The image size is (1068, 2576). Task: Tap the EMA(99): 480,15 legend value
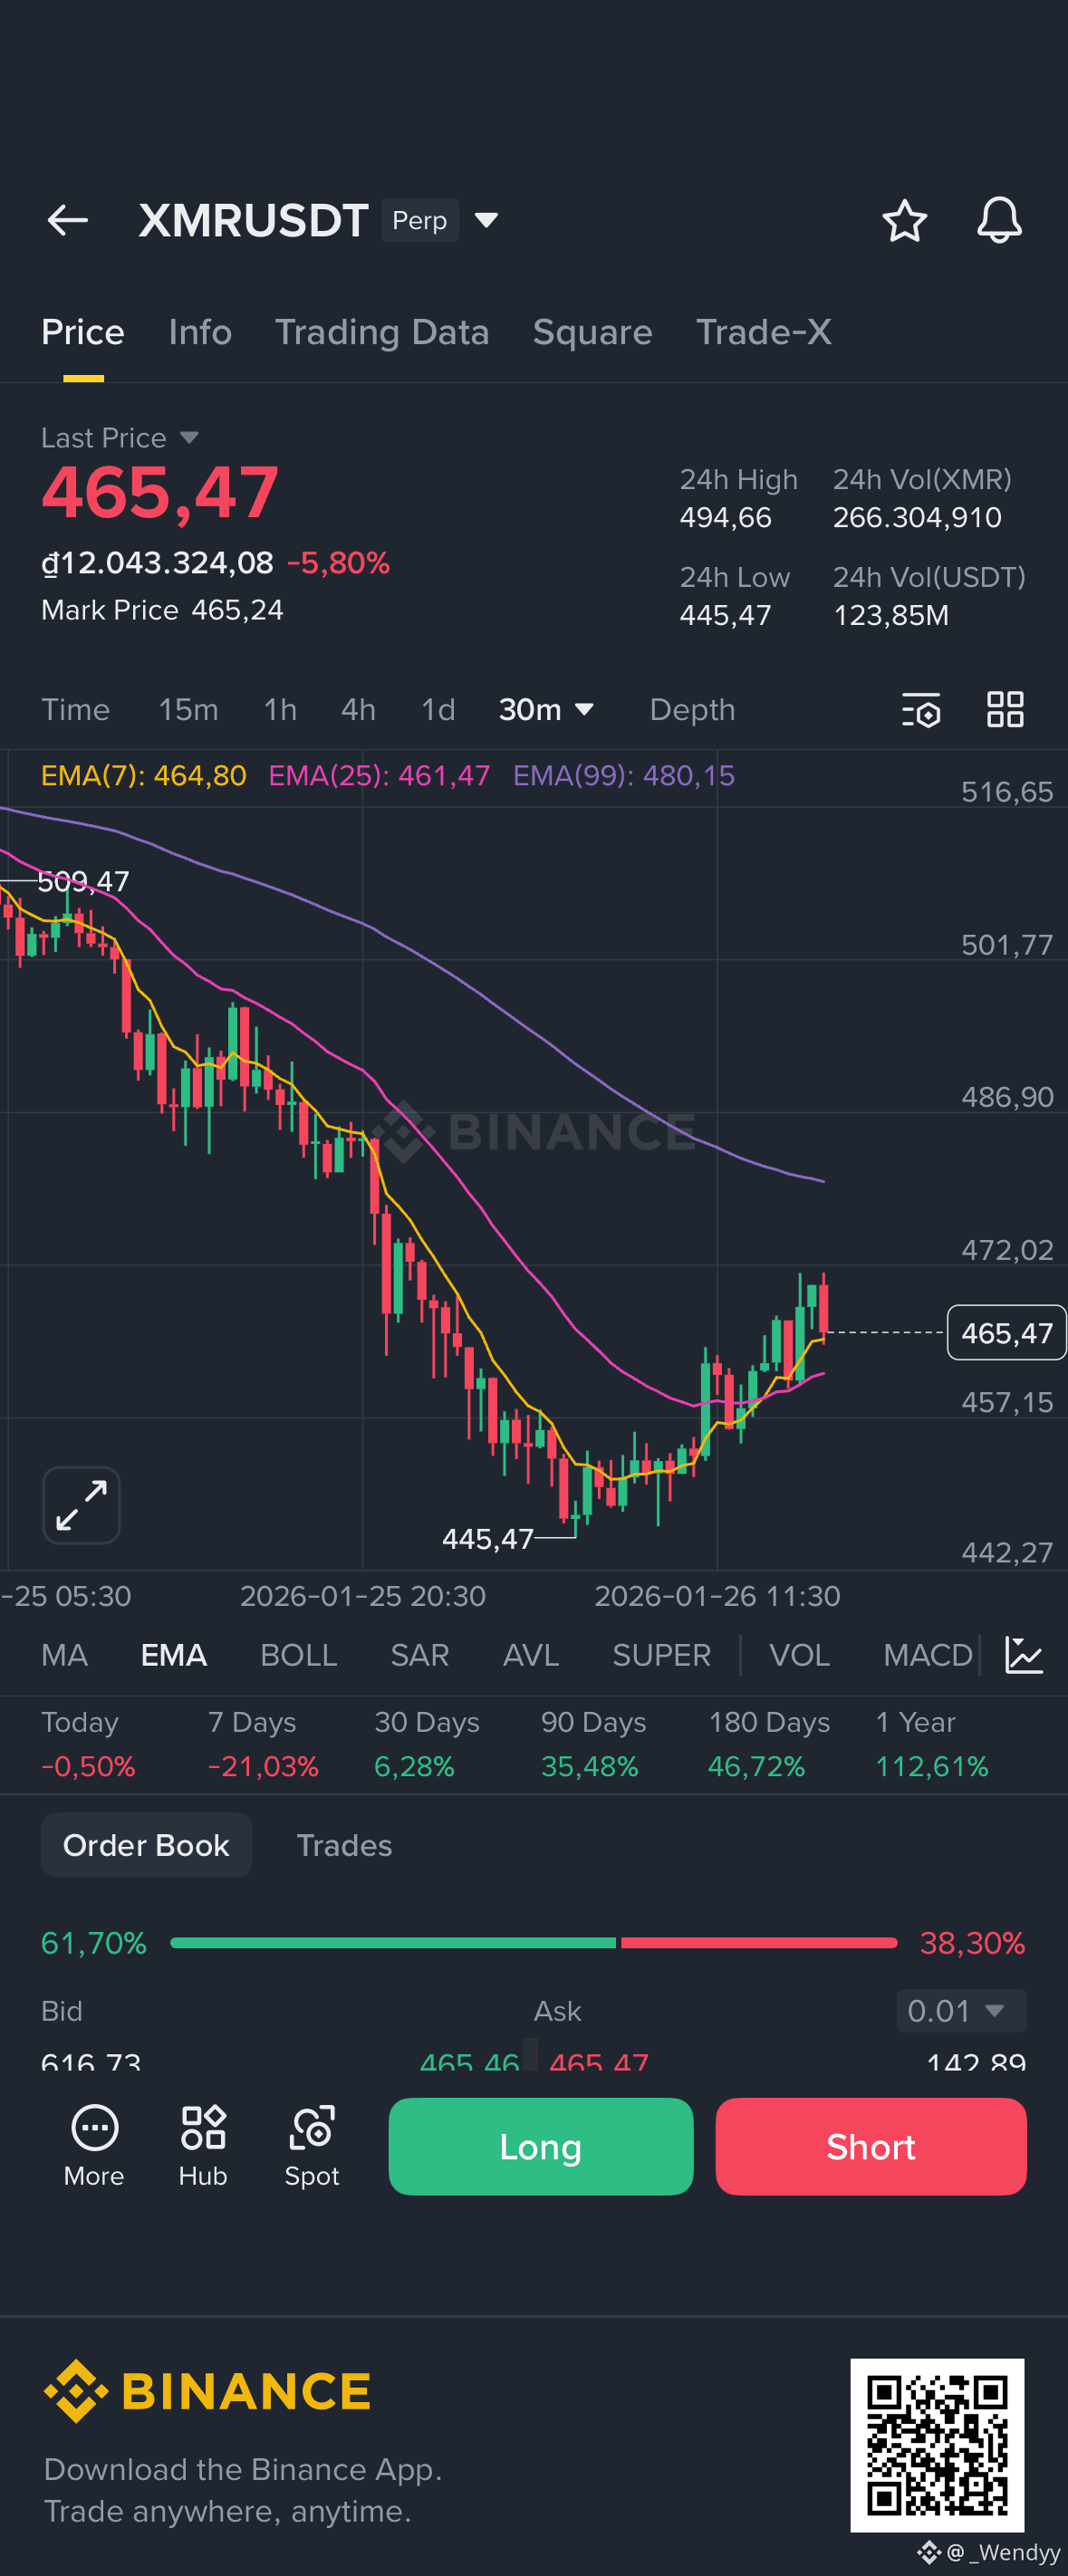coord(624,775)
